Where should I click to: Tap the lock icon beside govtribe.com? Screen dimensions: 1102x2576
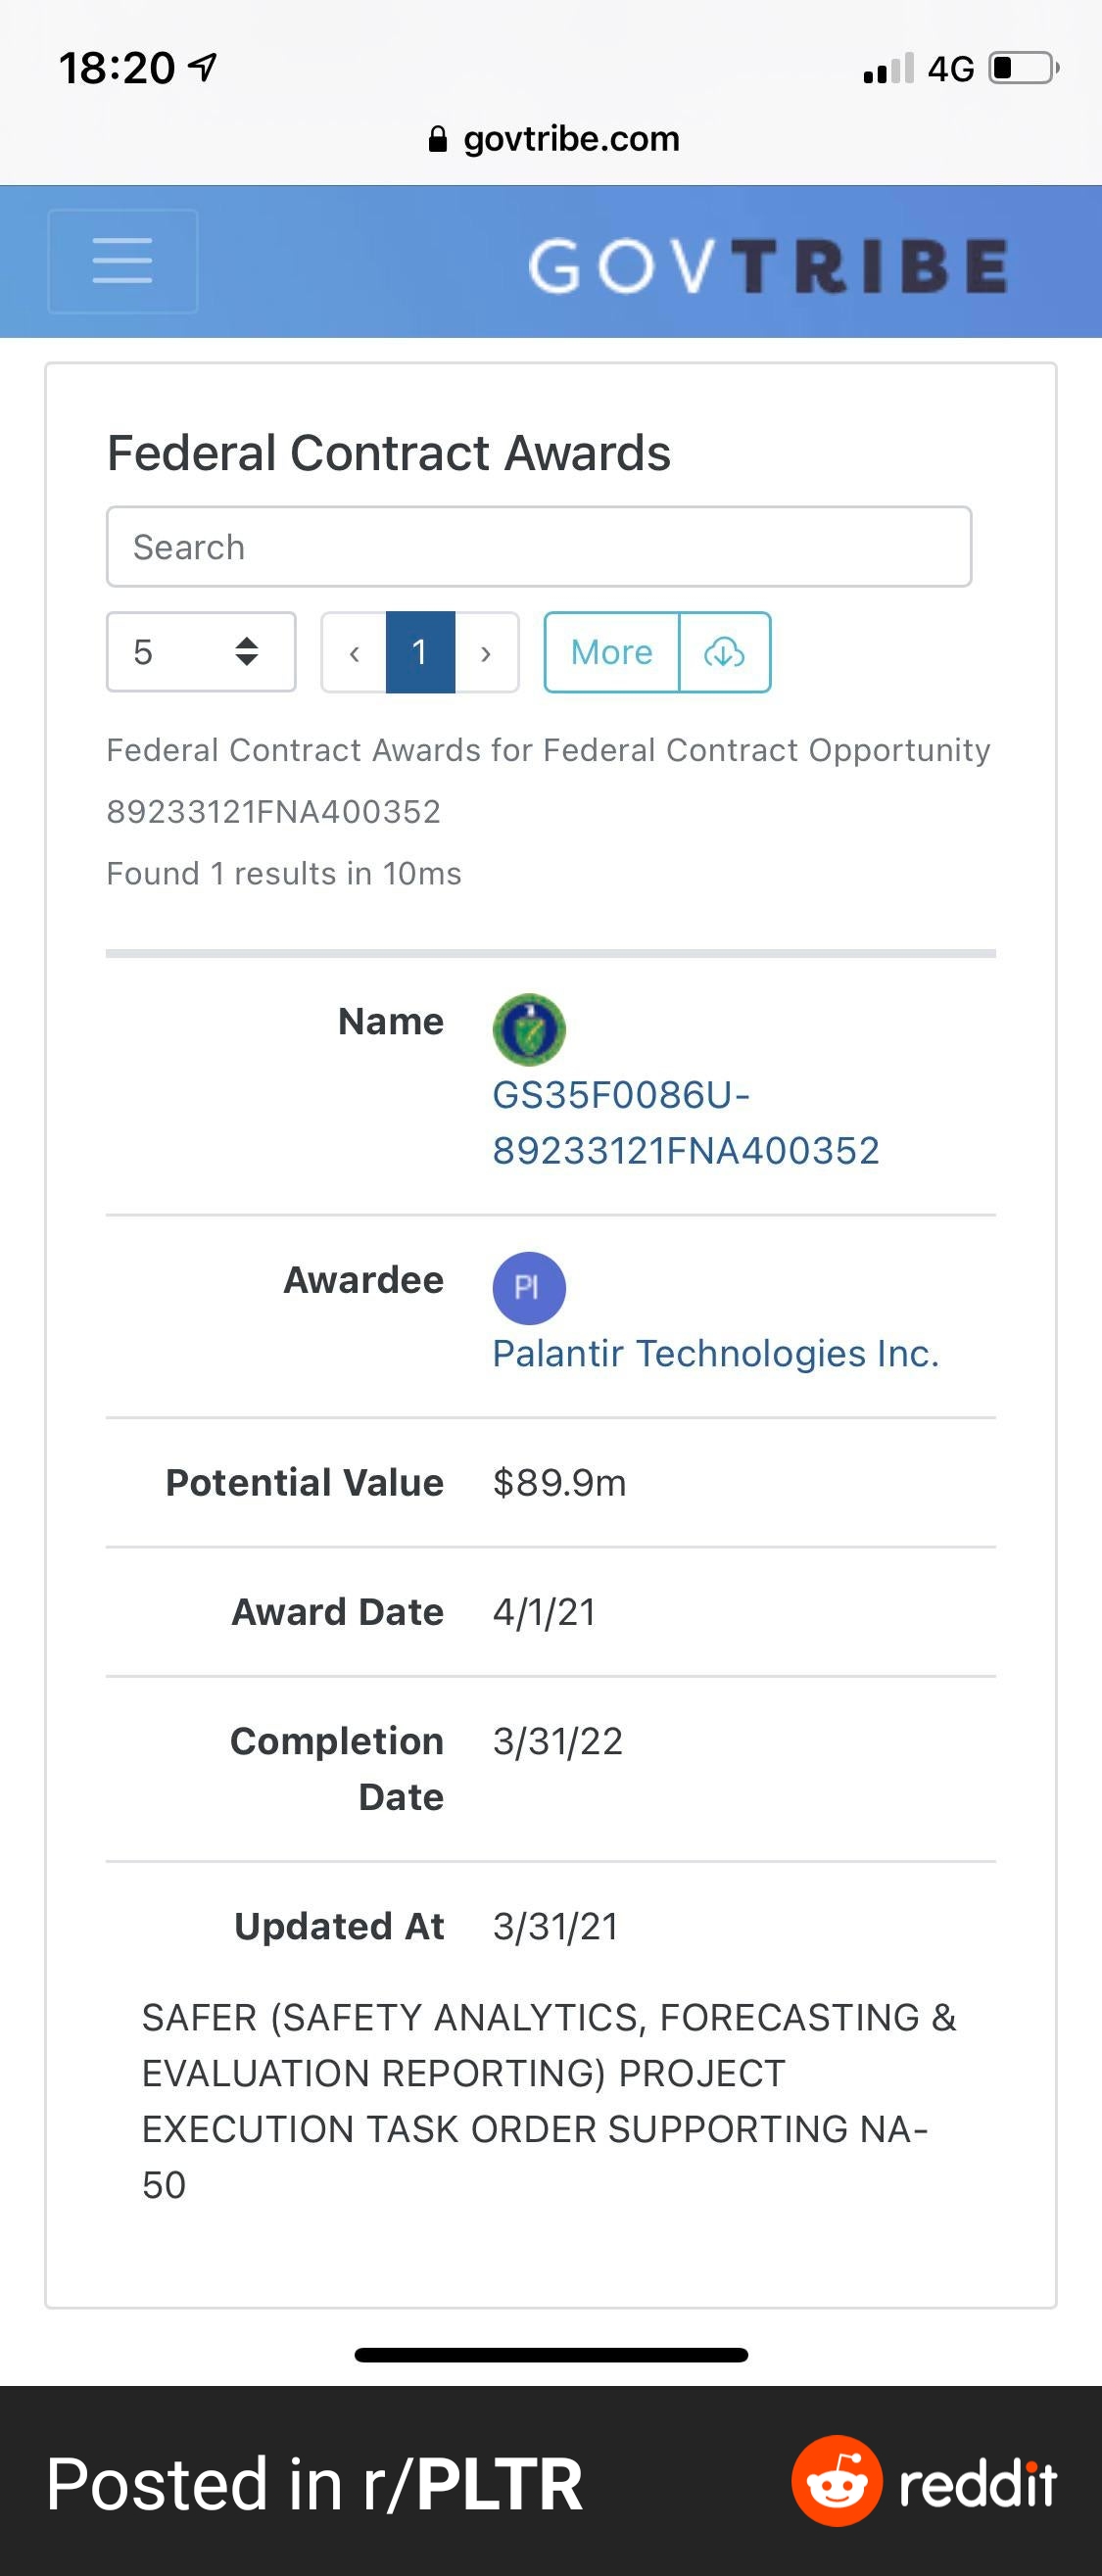(438, 139)
